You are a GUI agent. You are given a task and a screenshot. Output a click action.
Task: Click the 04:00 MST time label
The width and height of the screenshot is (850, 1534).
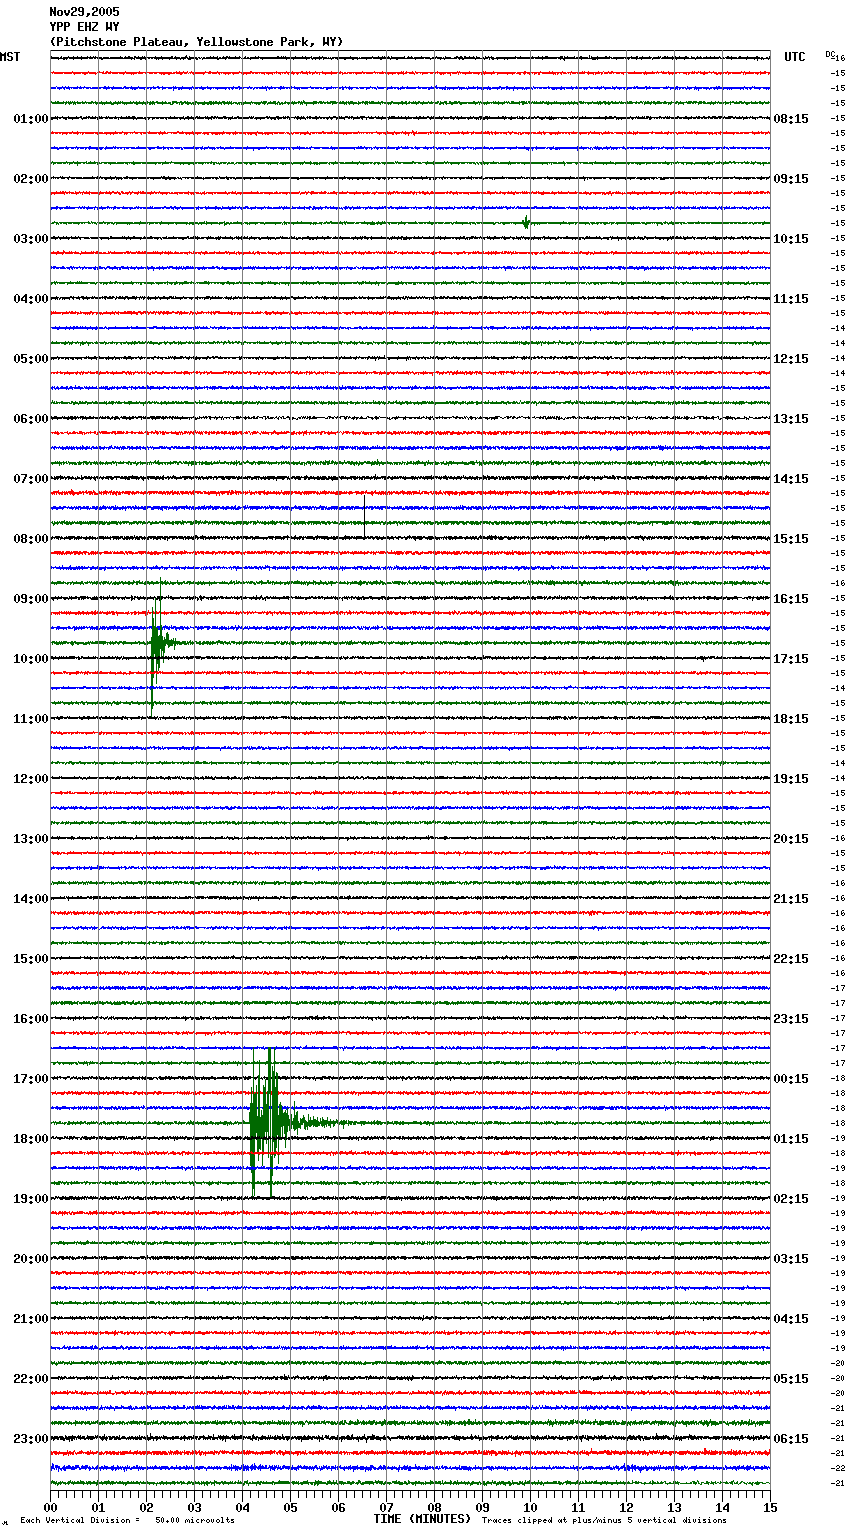[x=30, y=299]
